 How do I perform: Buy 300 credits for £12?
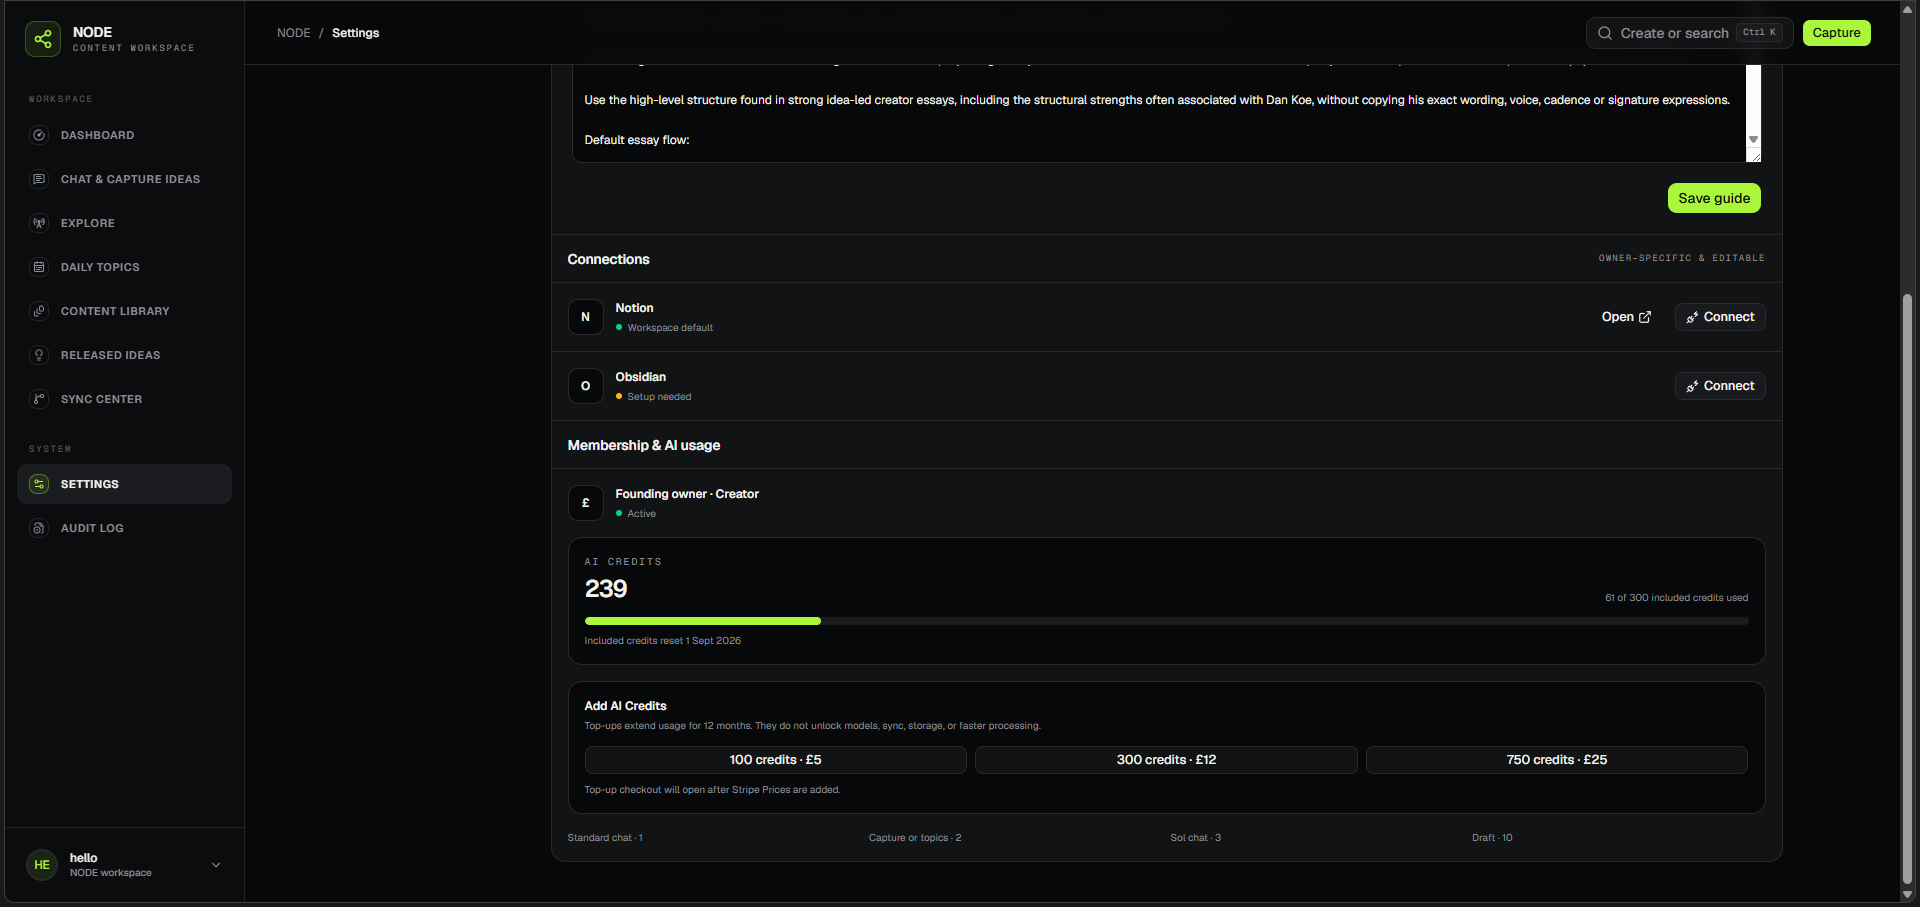click(x=1166, y=760)
